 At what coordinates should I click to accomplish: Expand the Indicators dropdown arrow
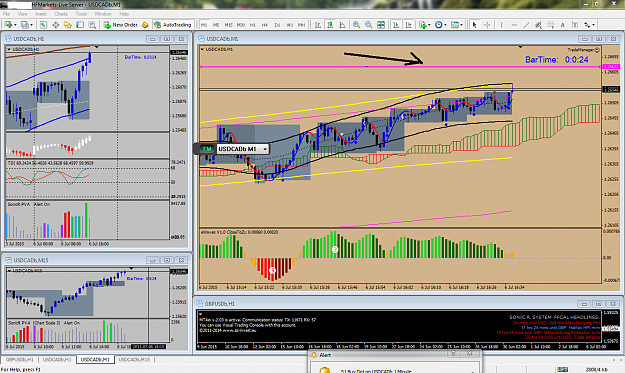click(x=429, y=25)
